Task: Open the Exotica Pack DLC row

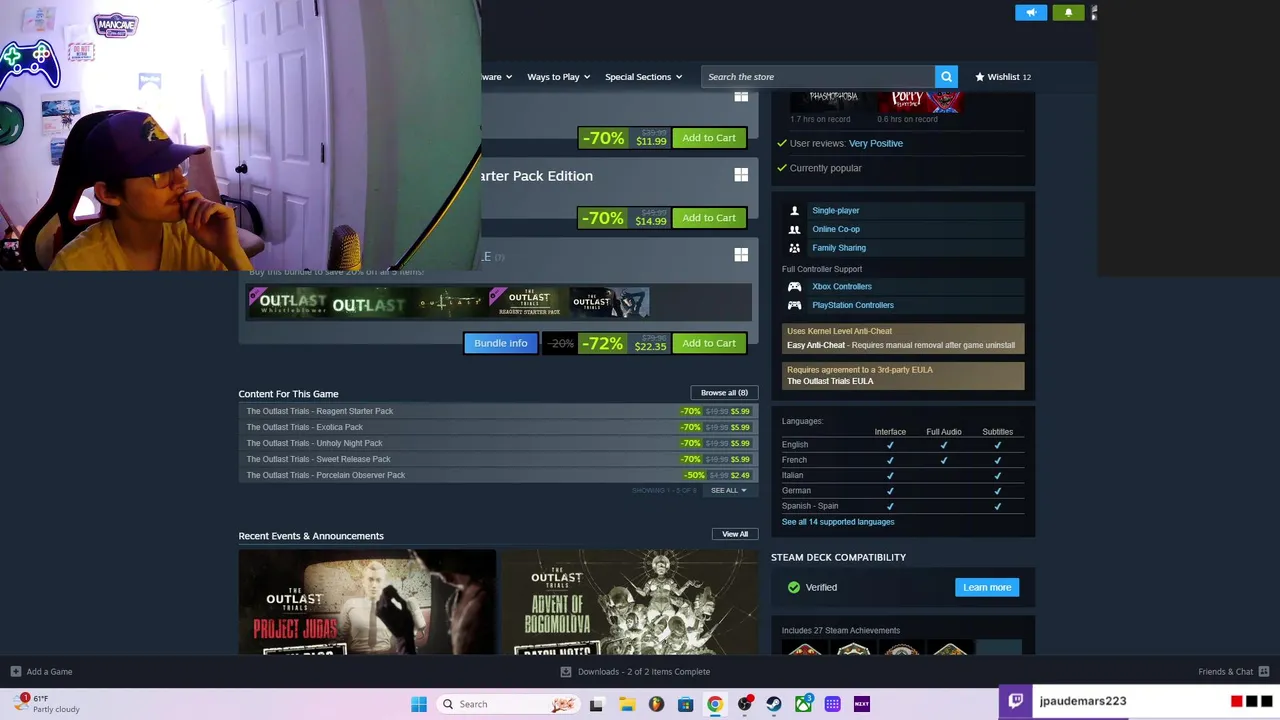Action: pos(497,427)
